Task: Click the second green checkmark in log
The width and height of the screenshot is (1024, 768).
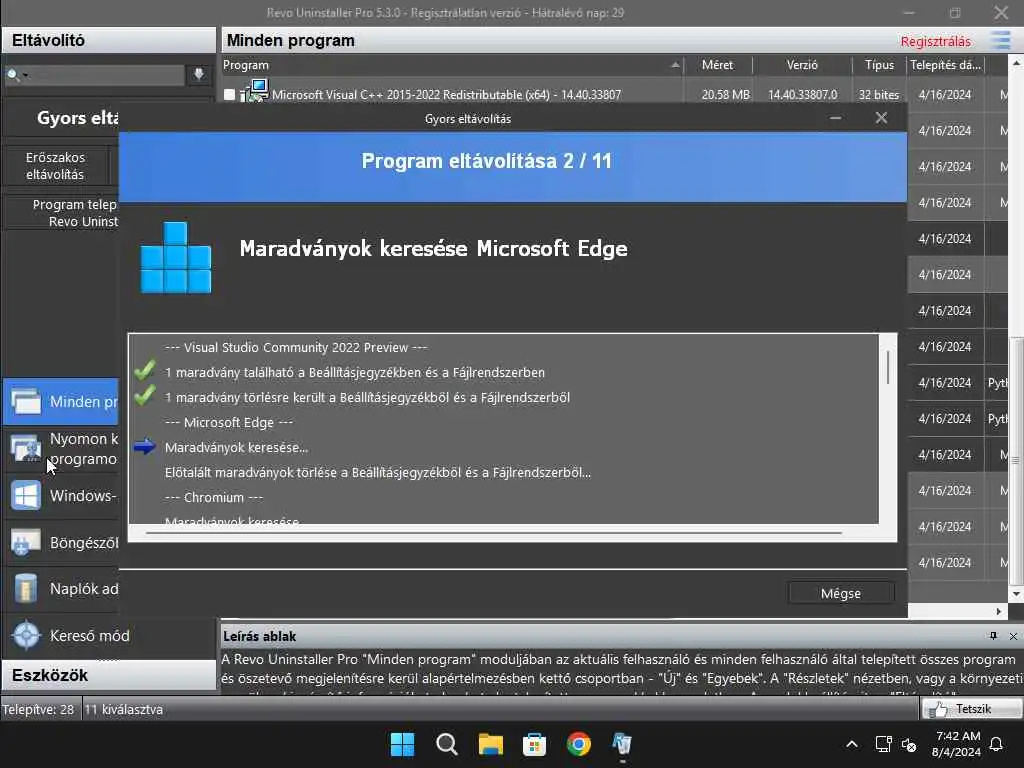Action: pyautogui.click(x=145, y=394)
